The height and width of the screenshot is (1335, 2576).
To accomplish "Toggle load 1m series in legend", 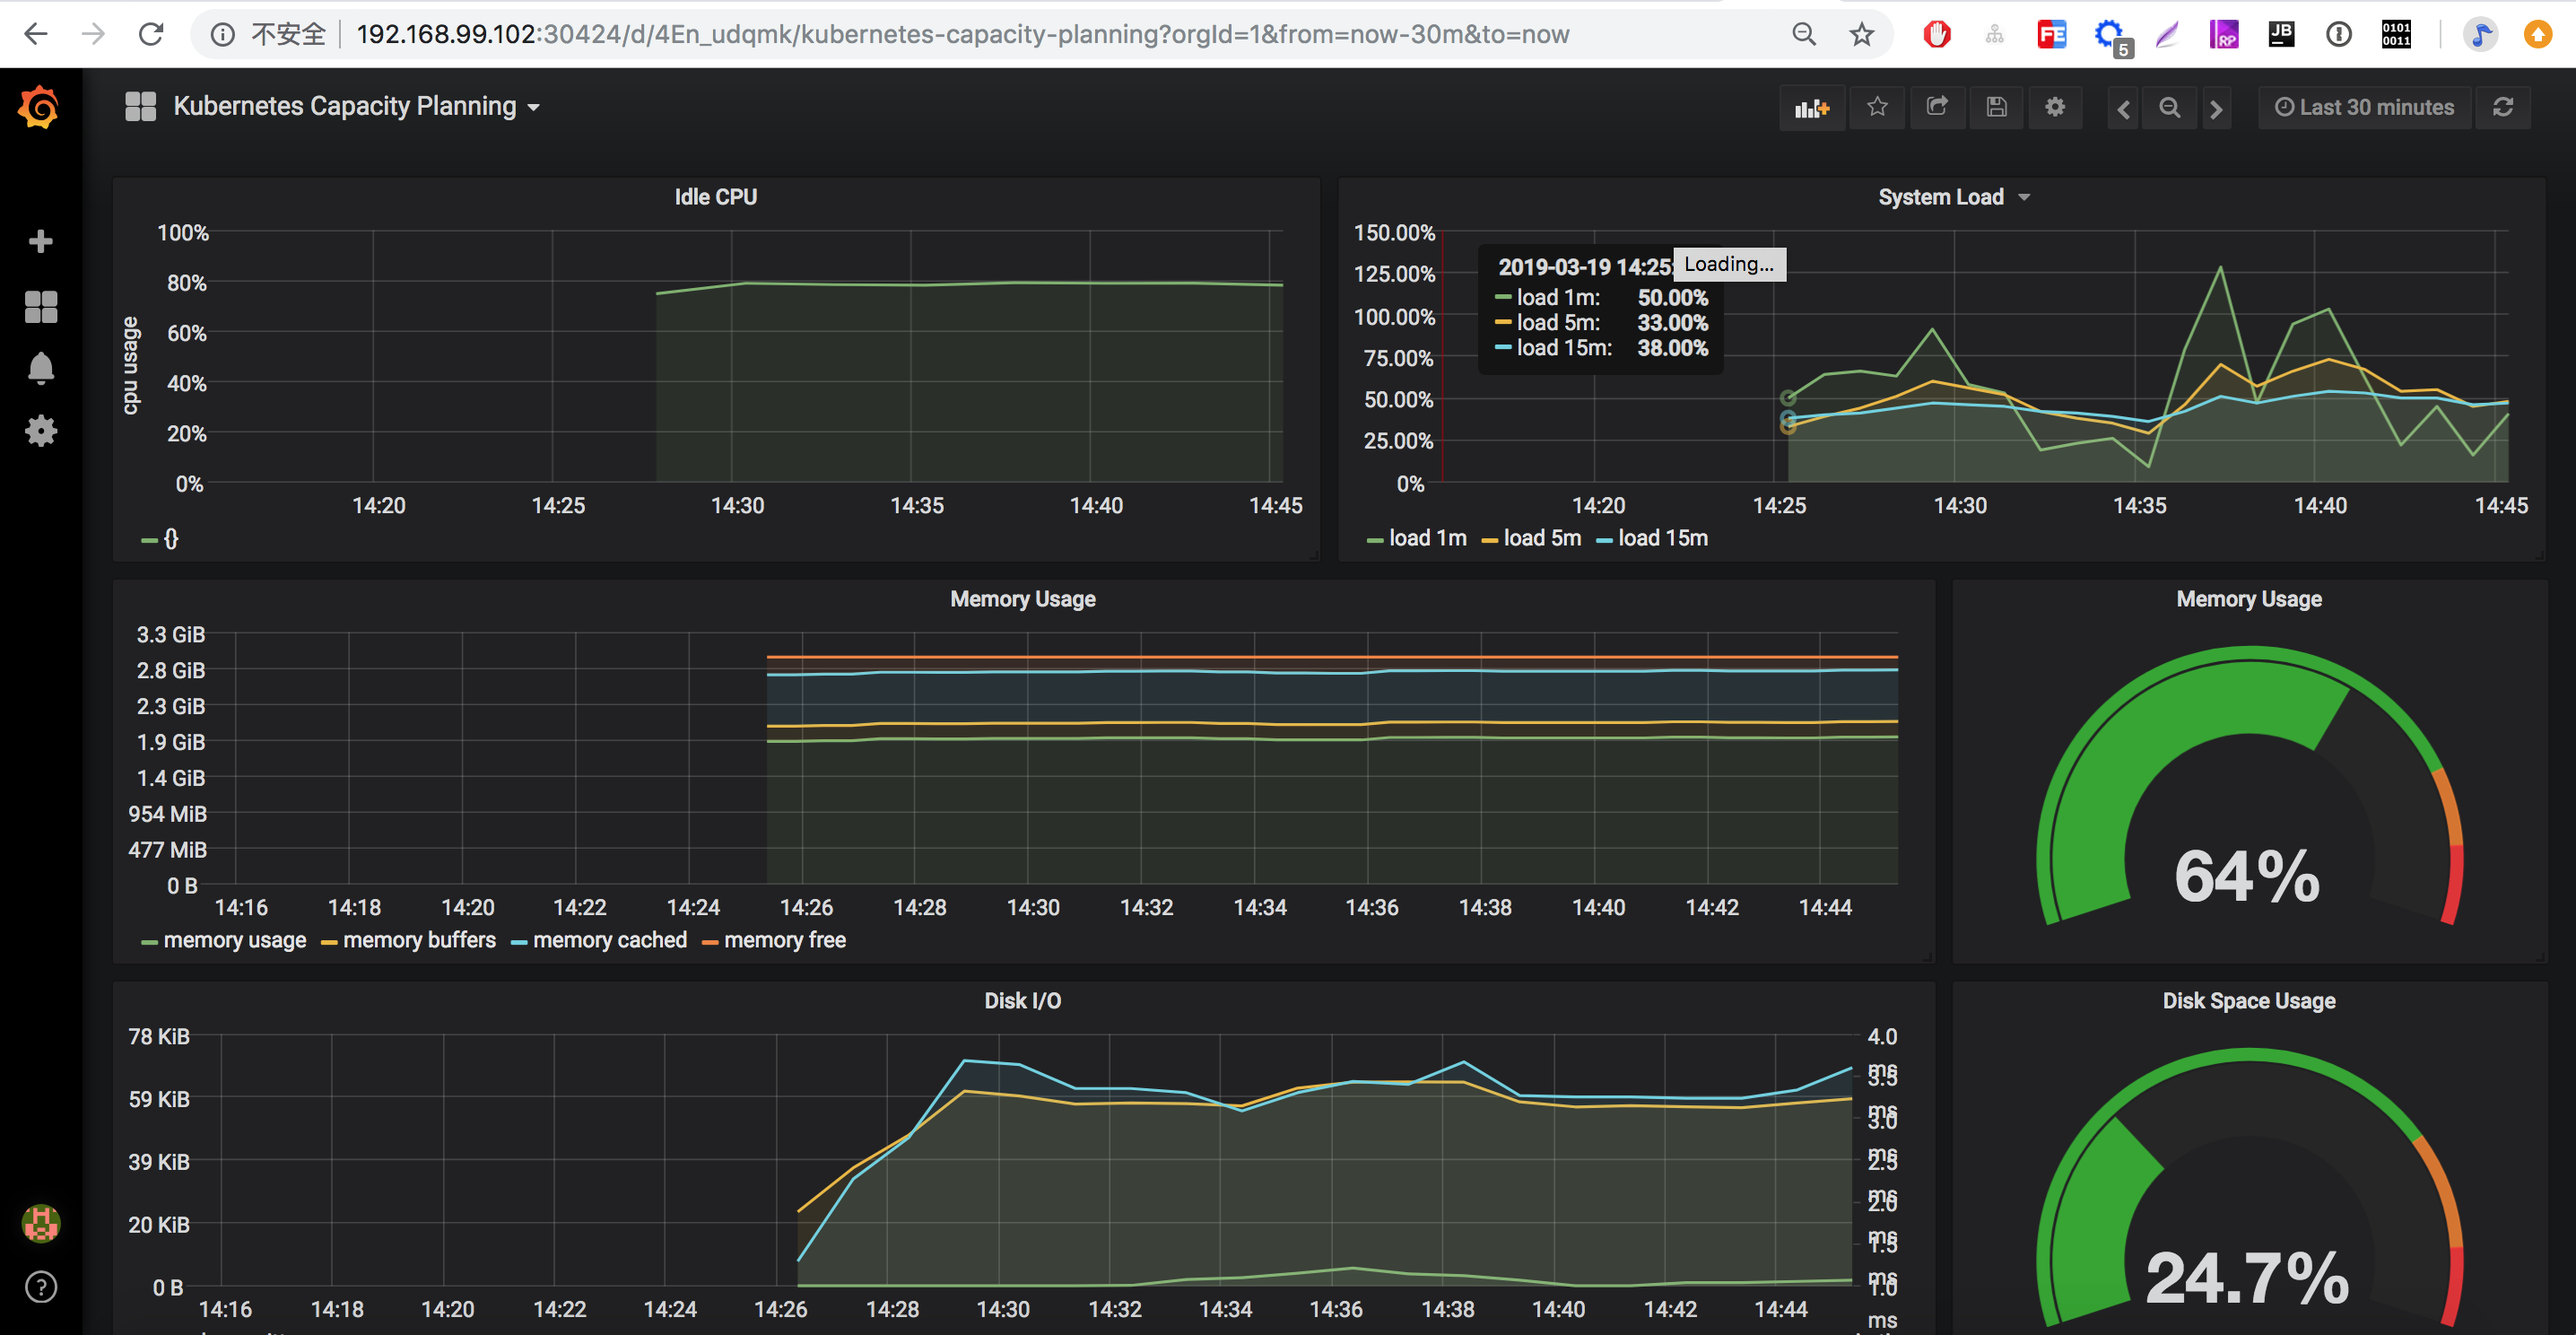I will (x=1427, y=538).
